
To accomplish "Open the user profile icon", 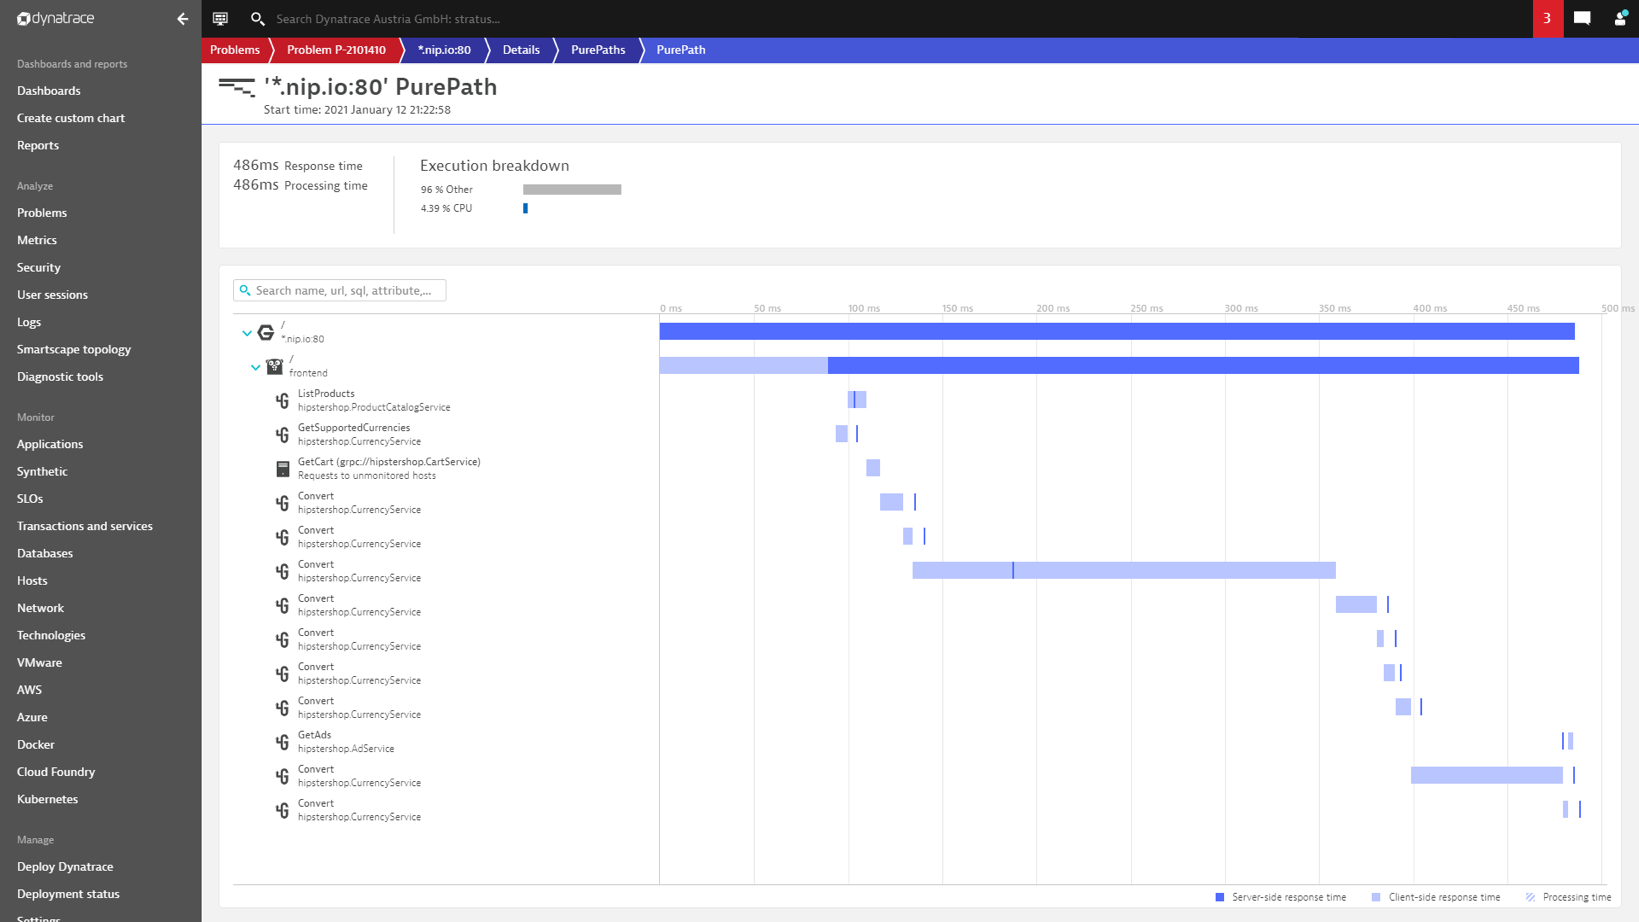I will pyautogui.click(x=1620, y=18).
